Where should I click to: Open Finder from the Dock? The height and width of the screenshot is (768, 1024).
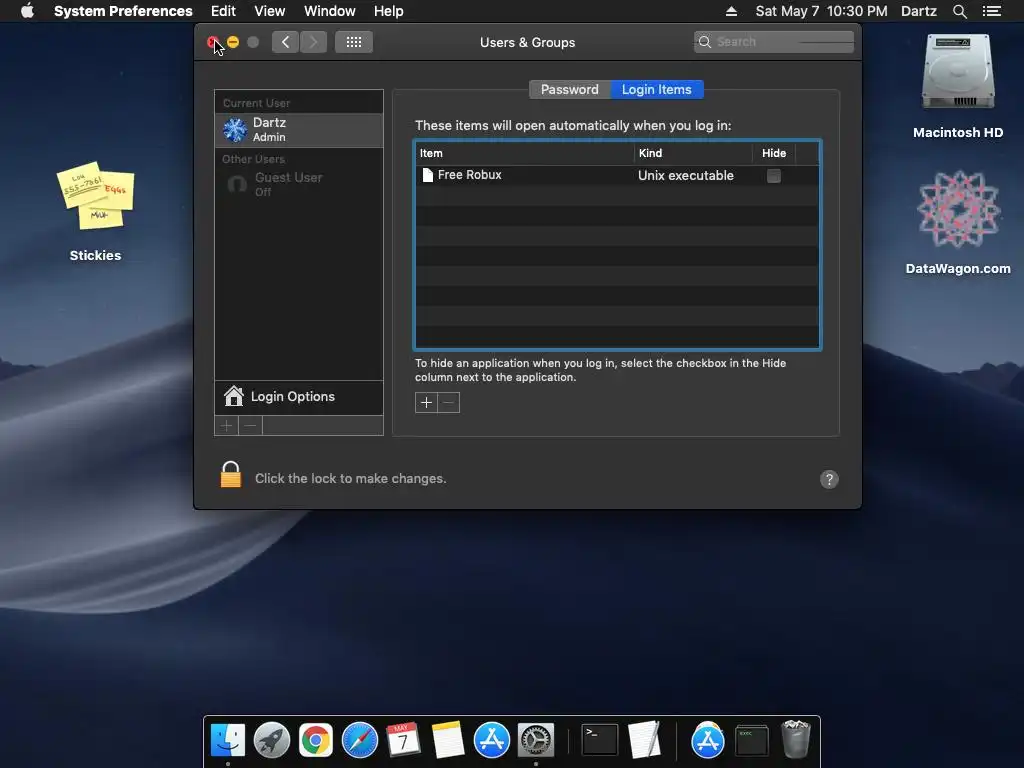coord(228,741)
